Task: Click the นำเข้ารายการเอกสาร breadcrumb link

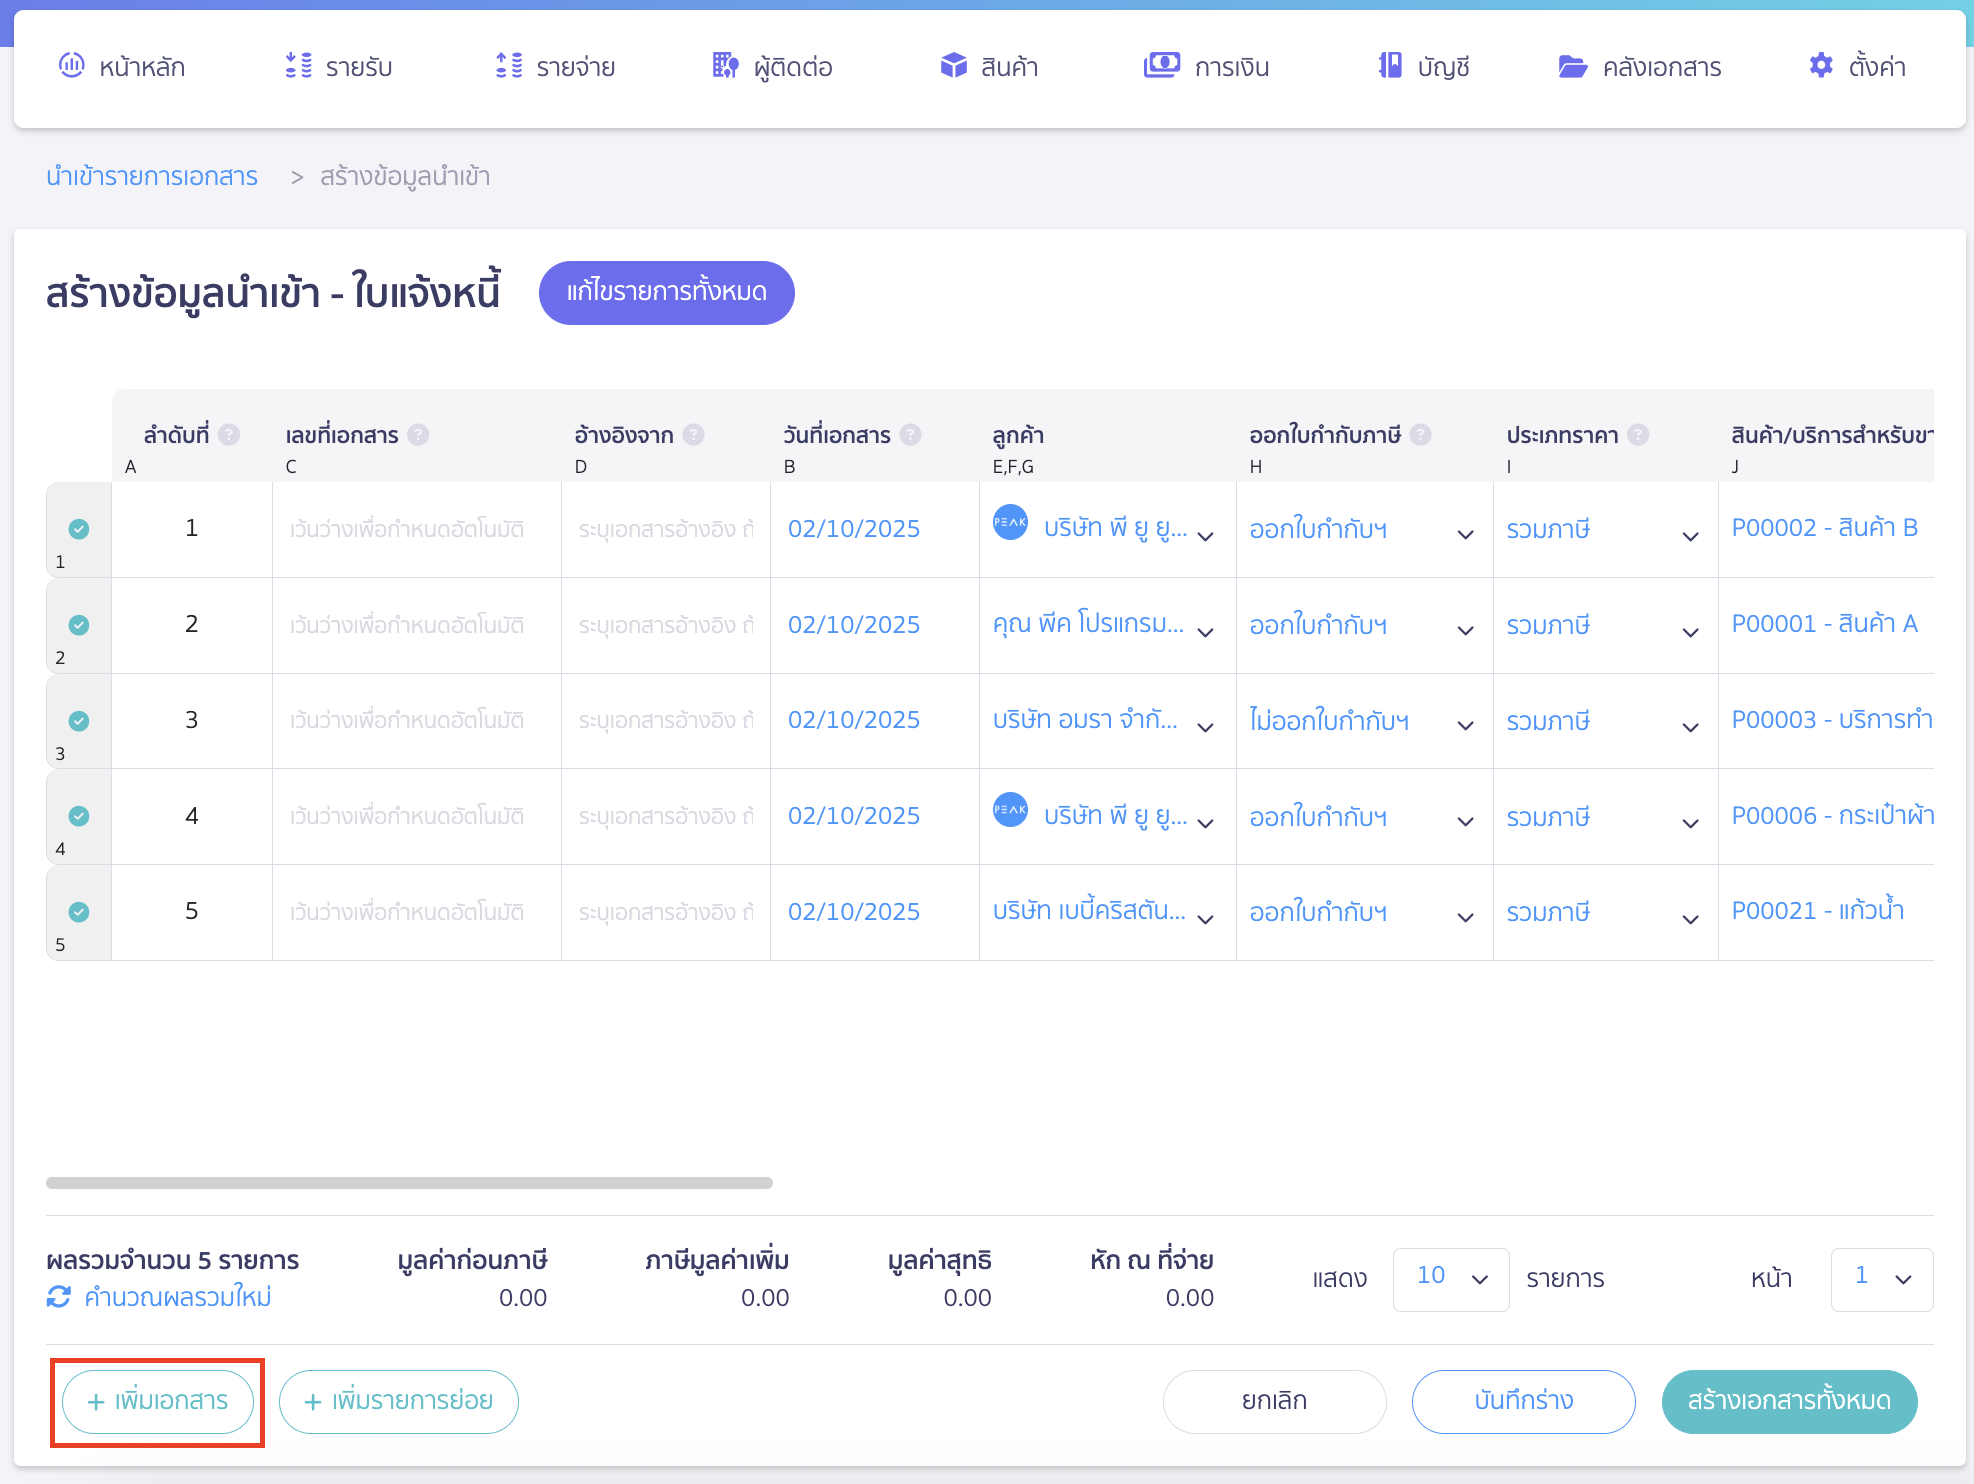Action: click(152, 177)
